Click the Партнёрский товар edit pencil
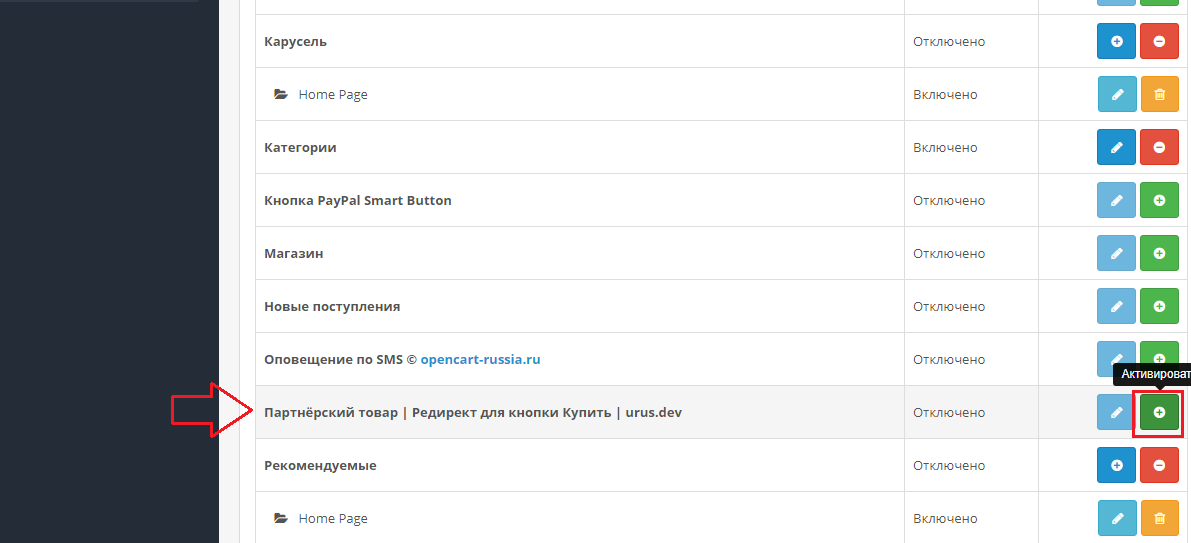Viewport: 1191px width, 543px height. point(1117,413)
